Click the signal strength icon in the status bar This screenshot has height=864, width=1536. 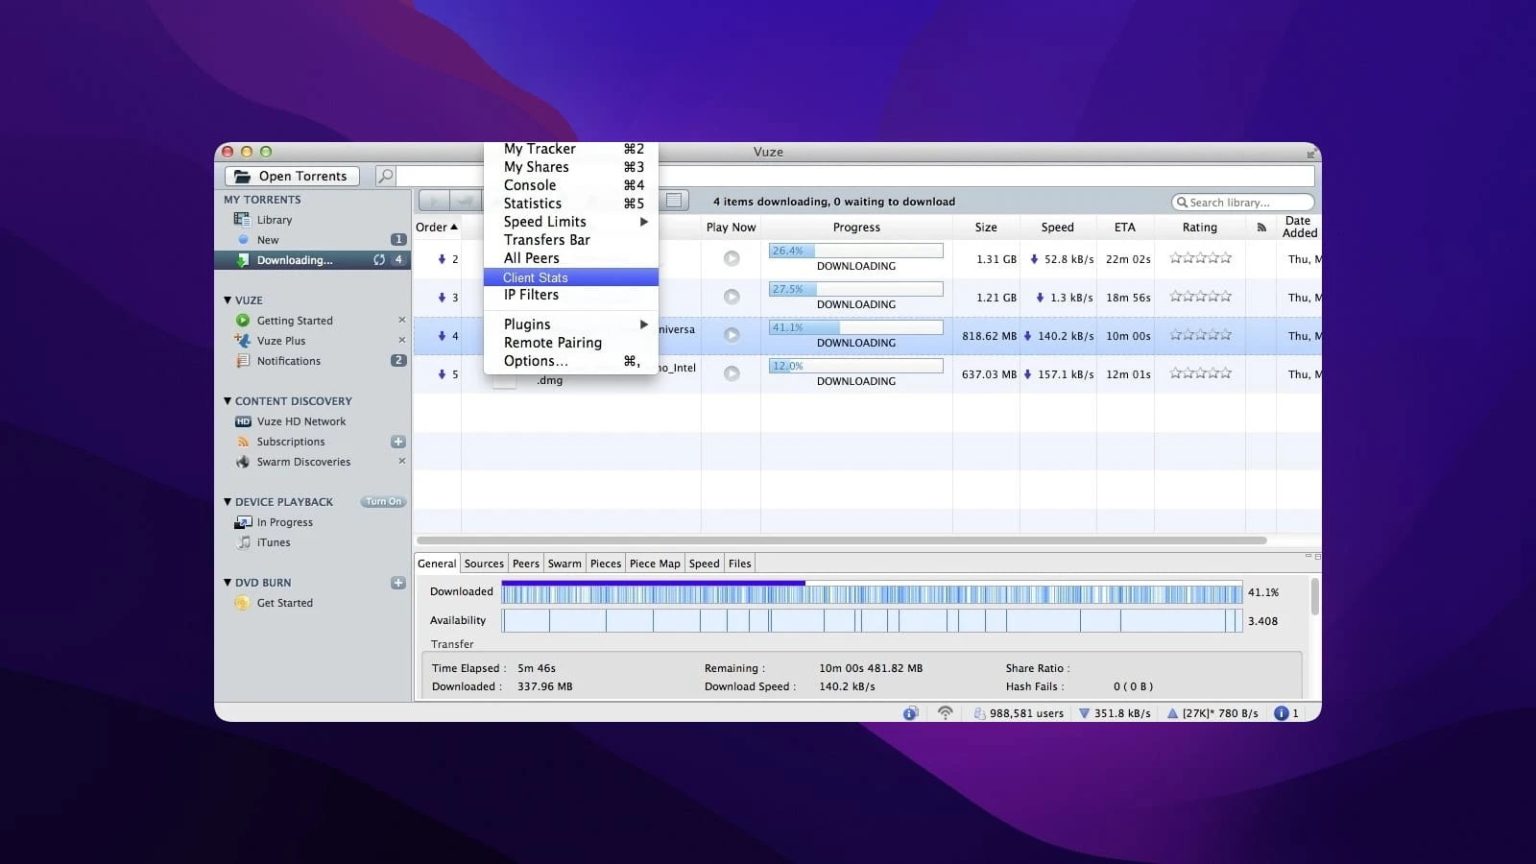click(x=945, y=712)
